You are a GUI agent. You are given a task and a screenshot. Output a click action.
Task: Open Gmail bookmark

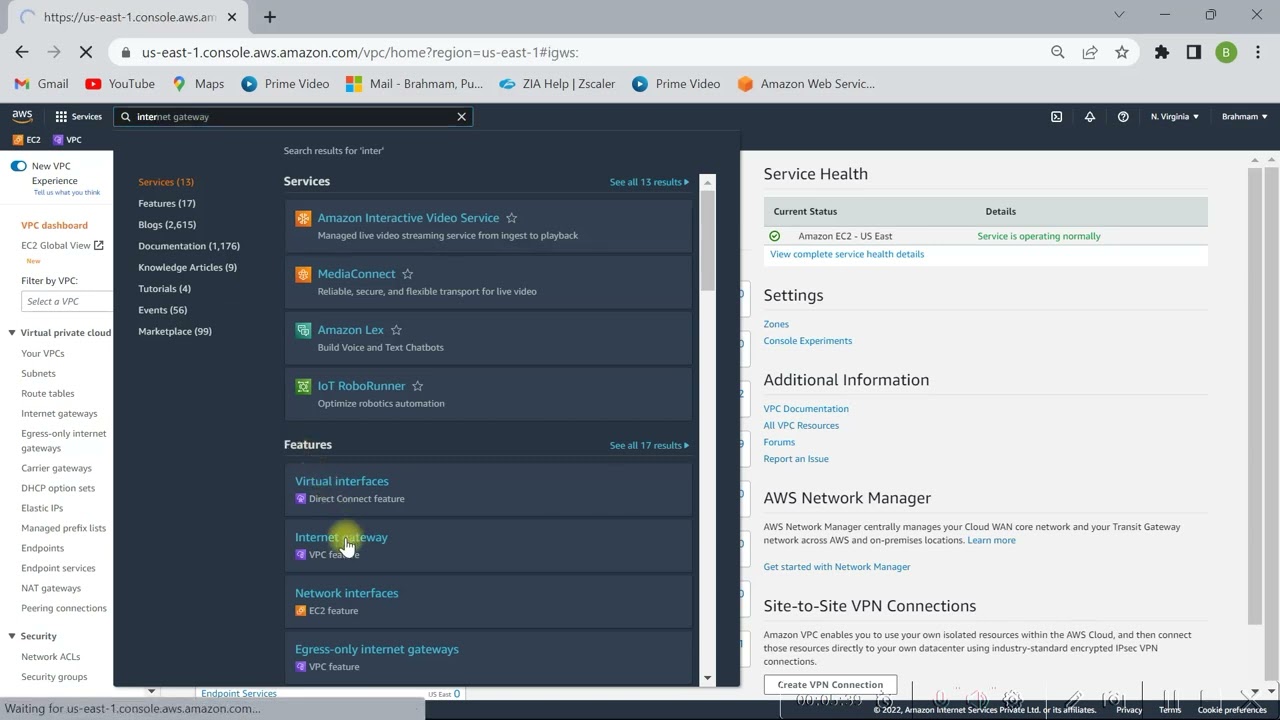pos(41,84)
